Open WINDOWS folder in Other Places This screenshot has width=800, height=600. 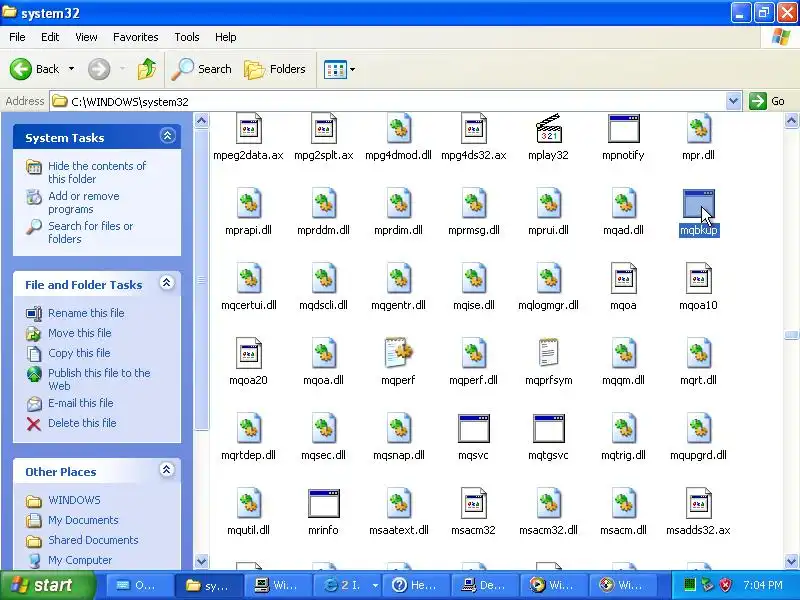tap(74, 499)
